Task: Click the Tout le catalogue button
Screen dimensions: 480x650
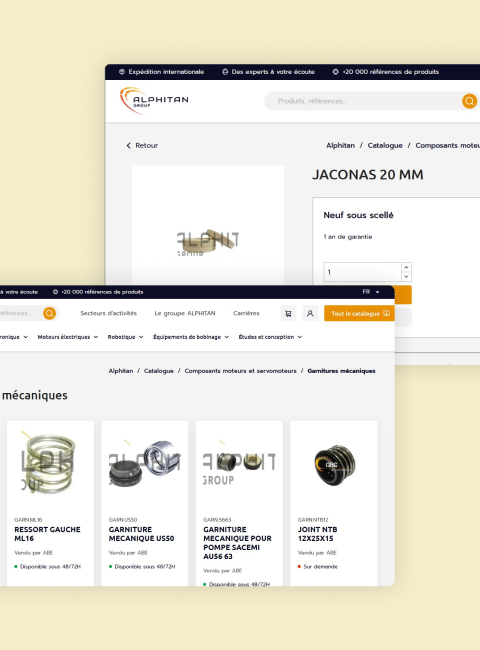Action: [x=359, y=313]
